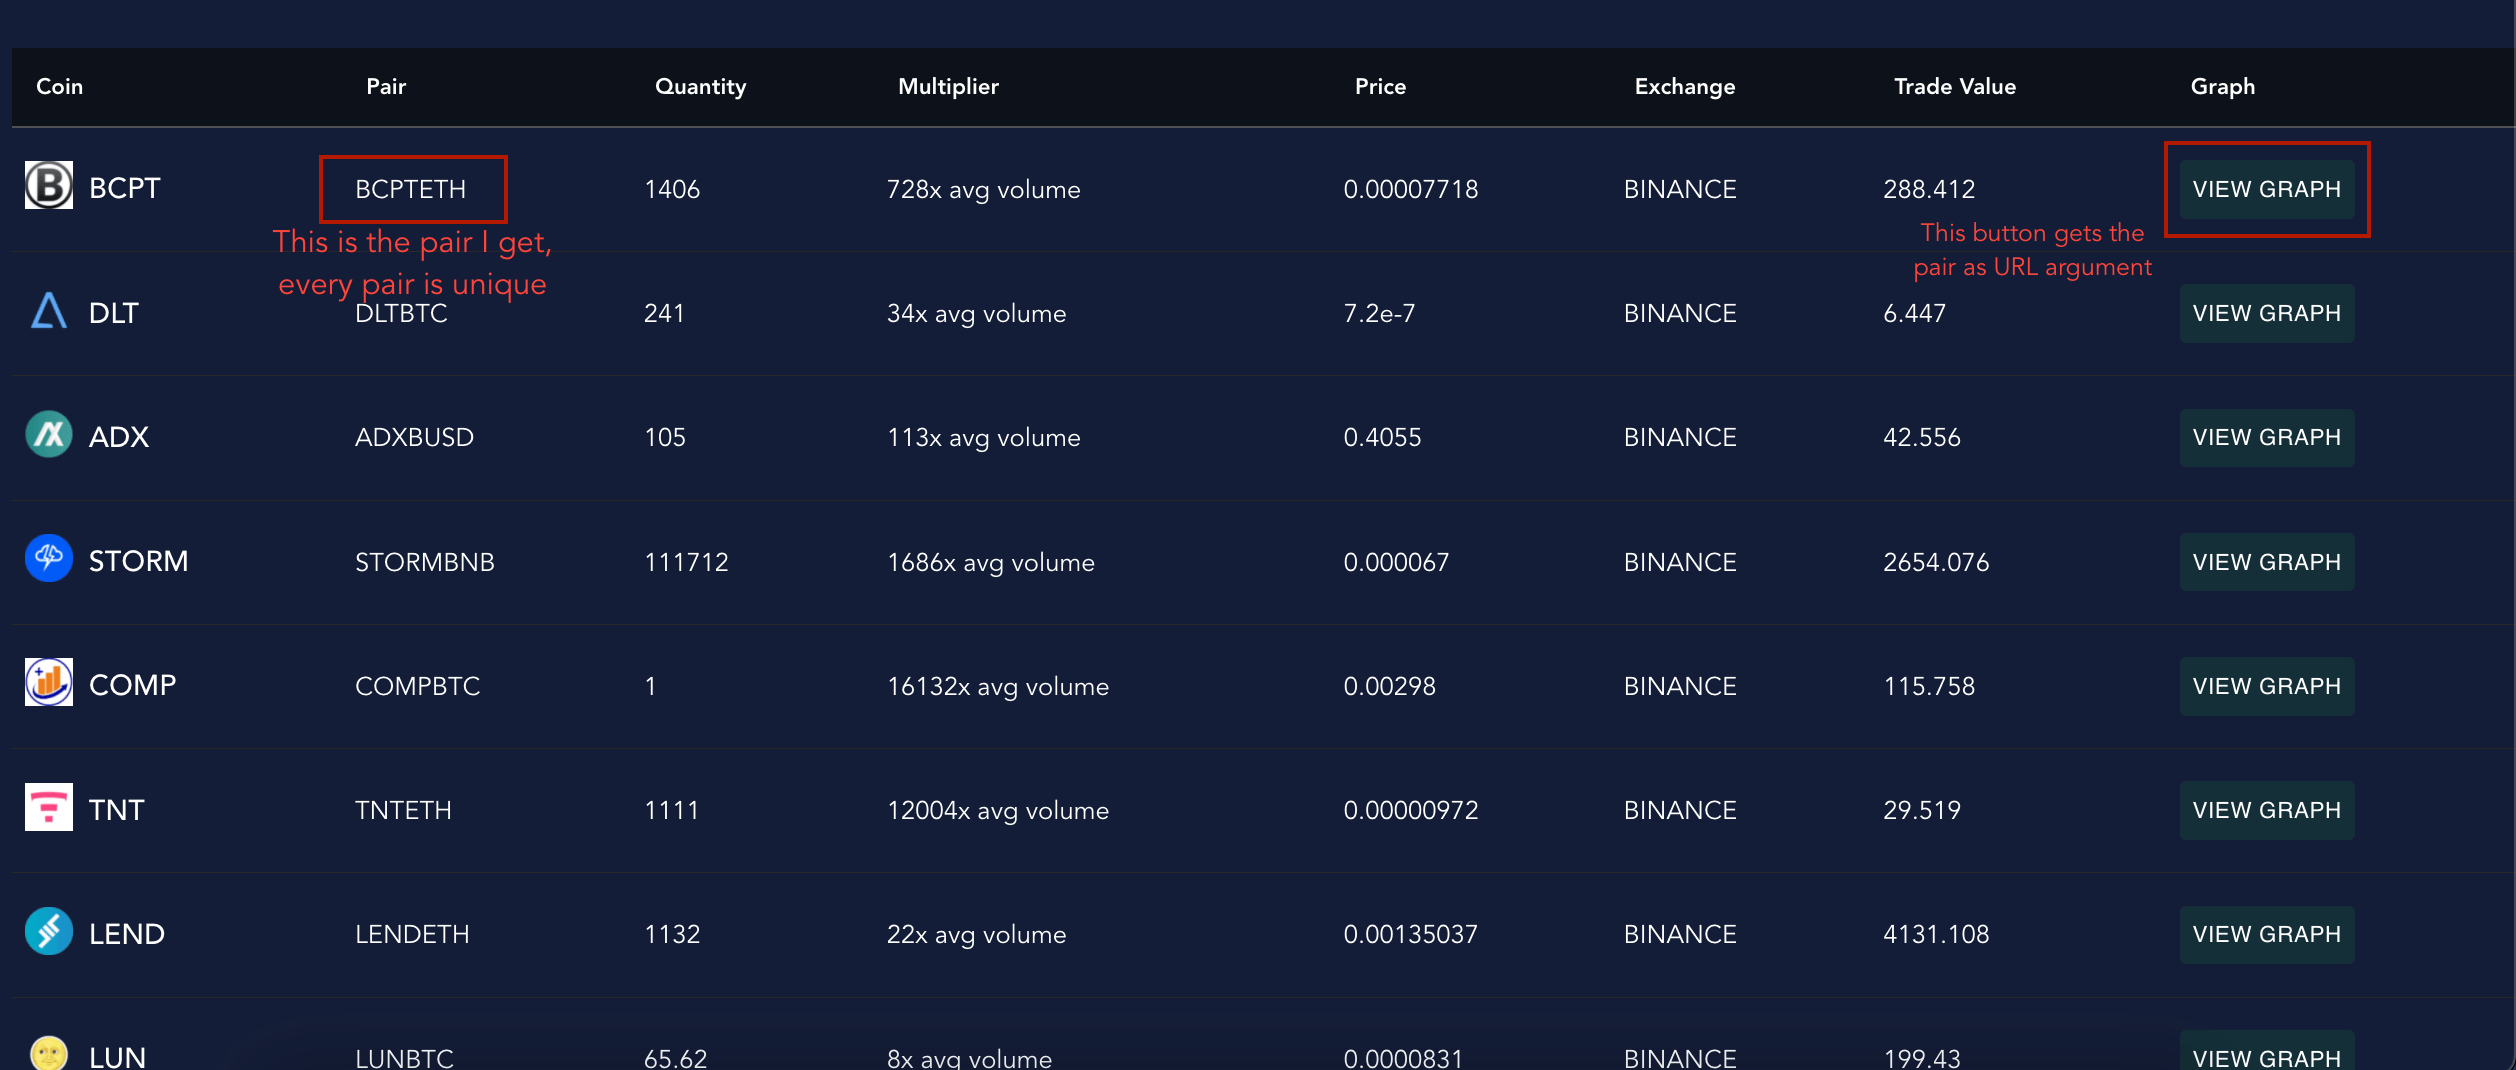Image resolution: width=2516 pixels, height=1070 pixels.
Task: Select the TNTETH pair text
Action: [x=404, y=810]
